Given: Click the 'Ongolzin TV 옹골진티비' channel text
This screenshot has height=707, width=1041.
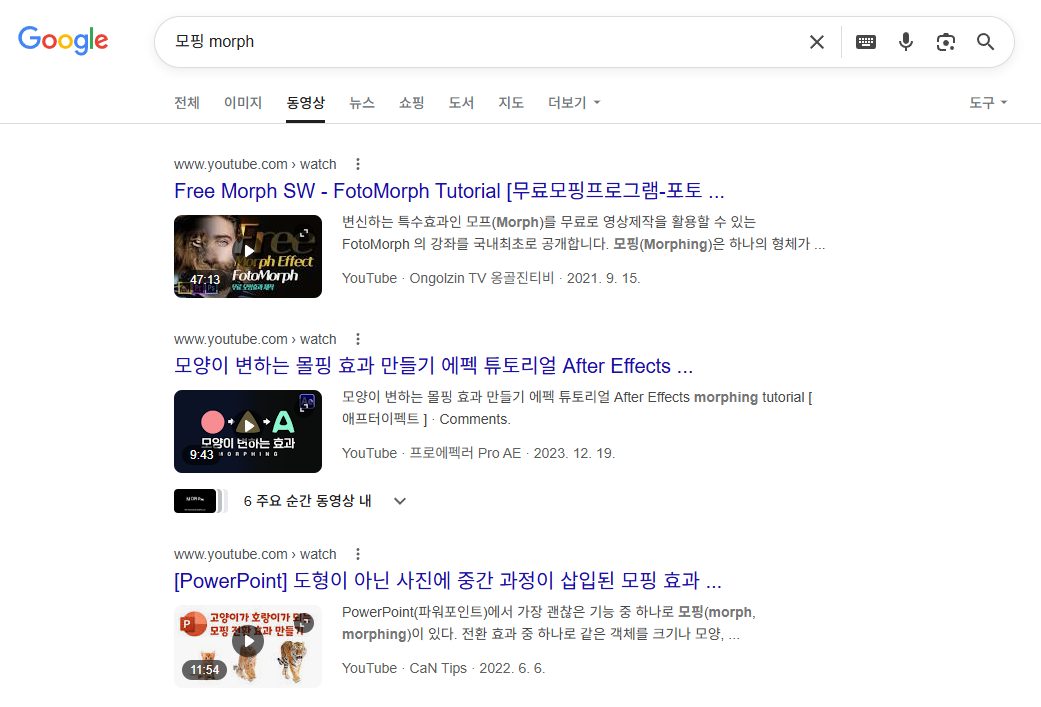Looking at the screenshot, I should tap(481, 278).
